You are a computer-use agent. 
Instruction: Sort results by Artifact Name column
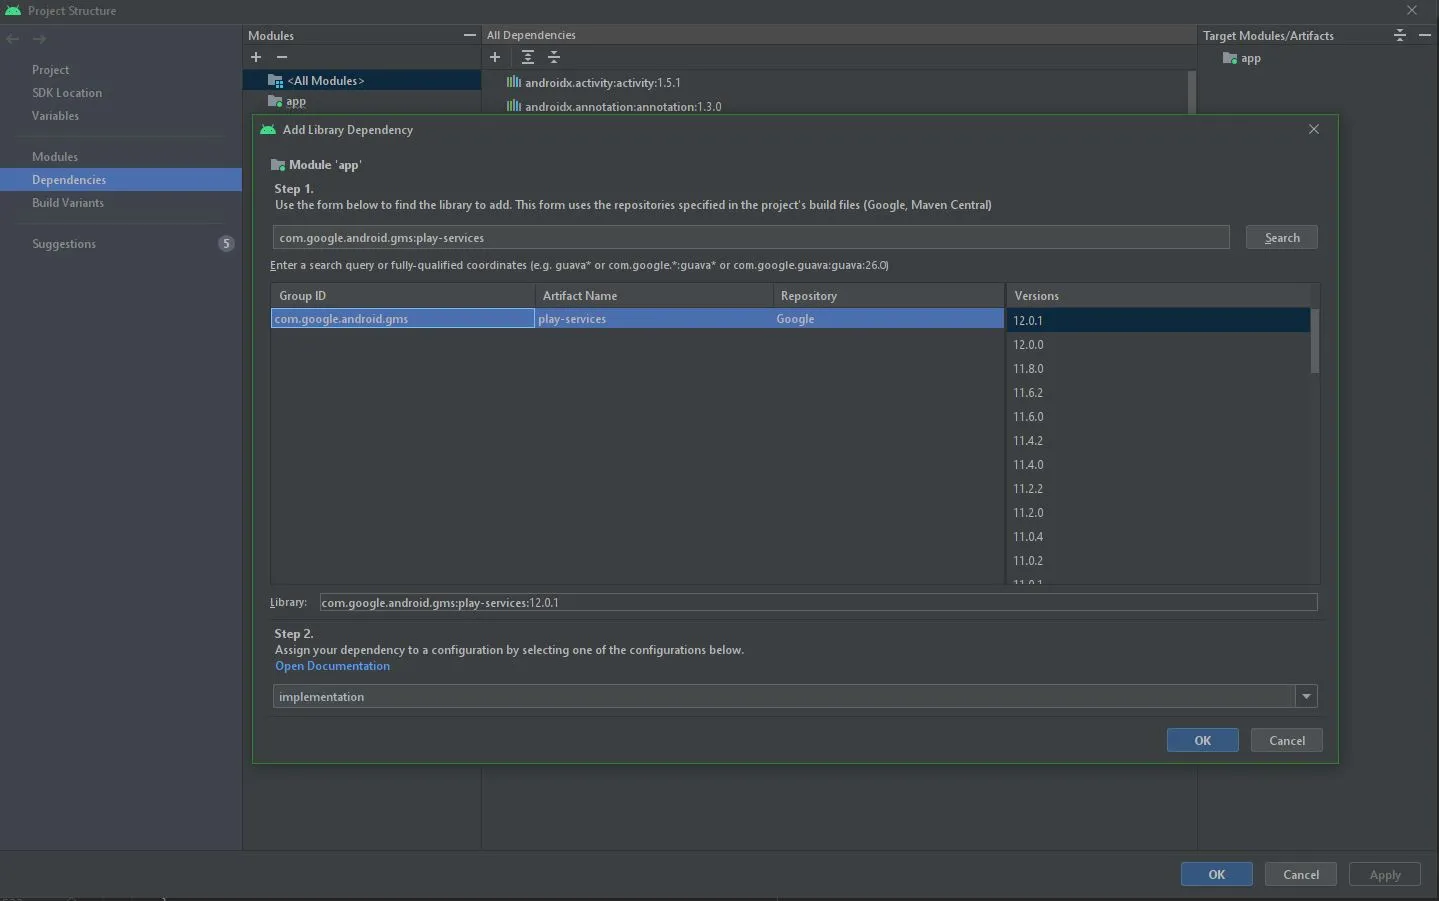[x=654, y=296]
